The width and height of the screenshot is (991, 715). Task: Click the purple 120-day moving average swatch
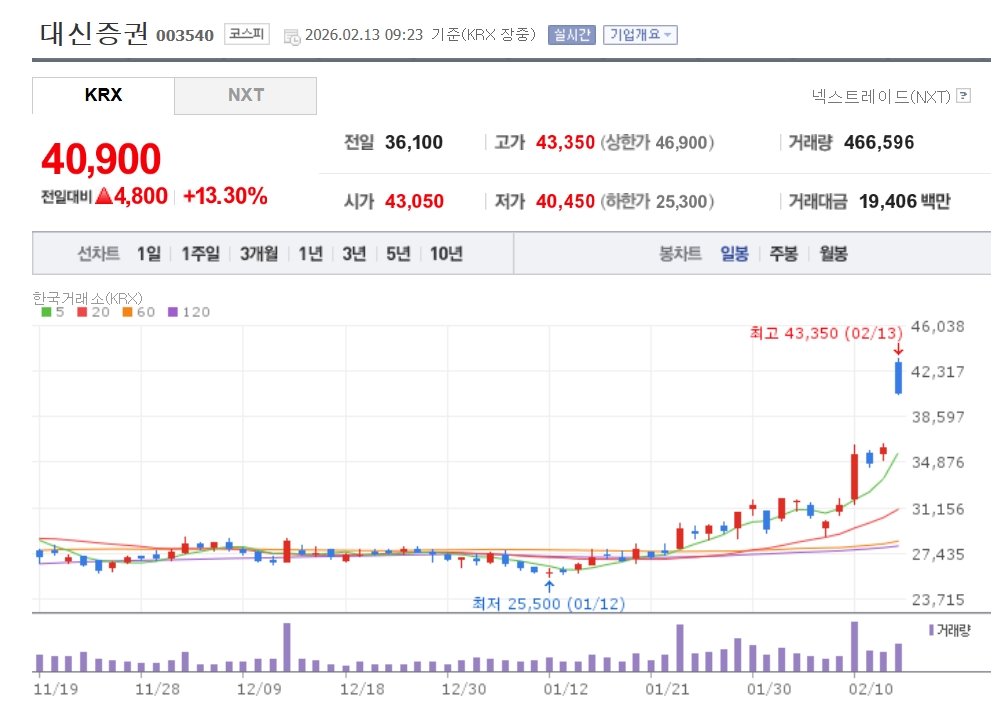(x=172, y=312)
